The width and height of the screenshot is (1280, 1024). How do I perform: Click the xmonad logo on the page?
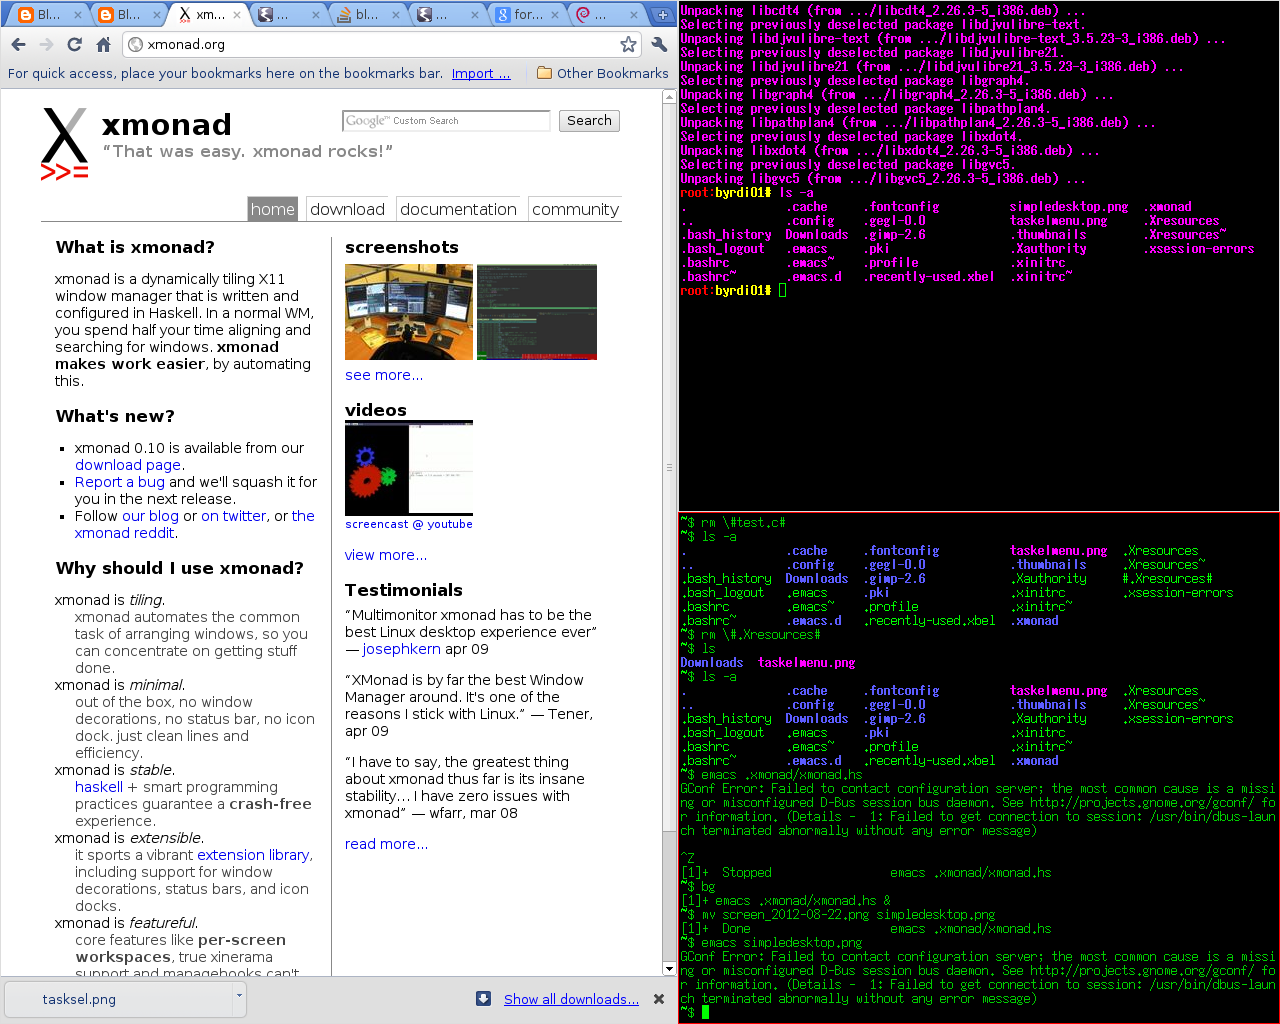[x=65, y=143]
